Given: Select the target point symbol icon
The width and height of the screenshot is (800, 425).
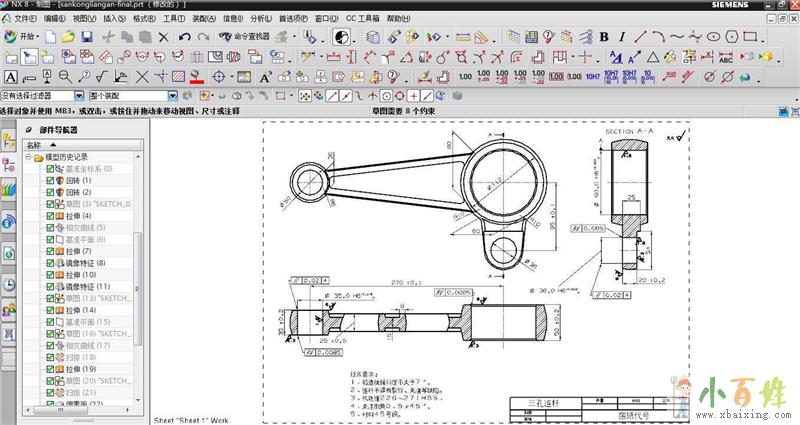Looking at the screenshot, I should (219, 76).
